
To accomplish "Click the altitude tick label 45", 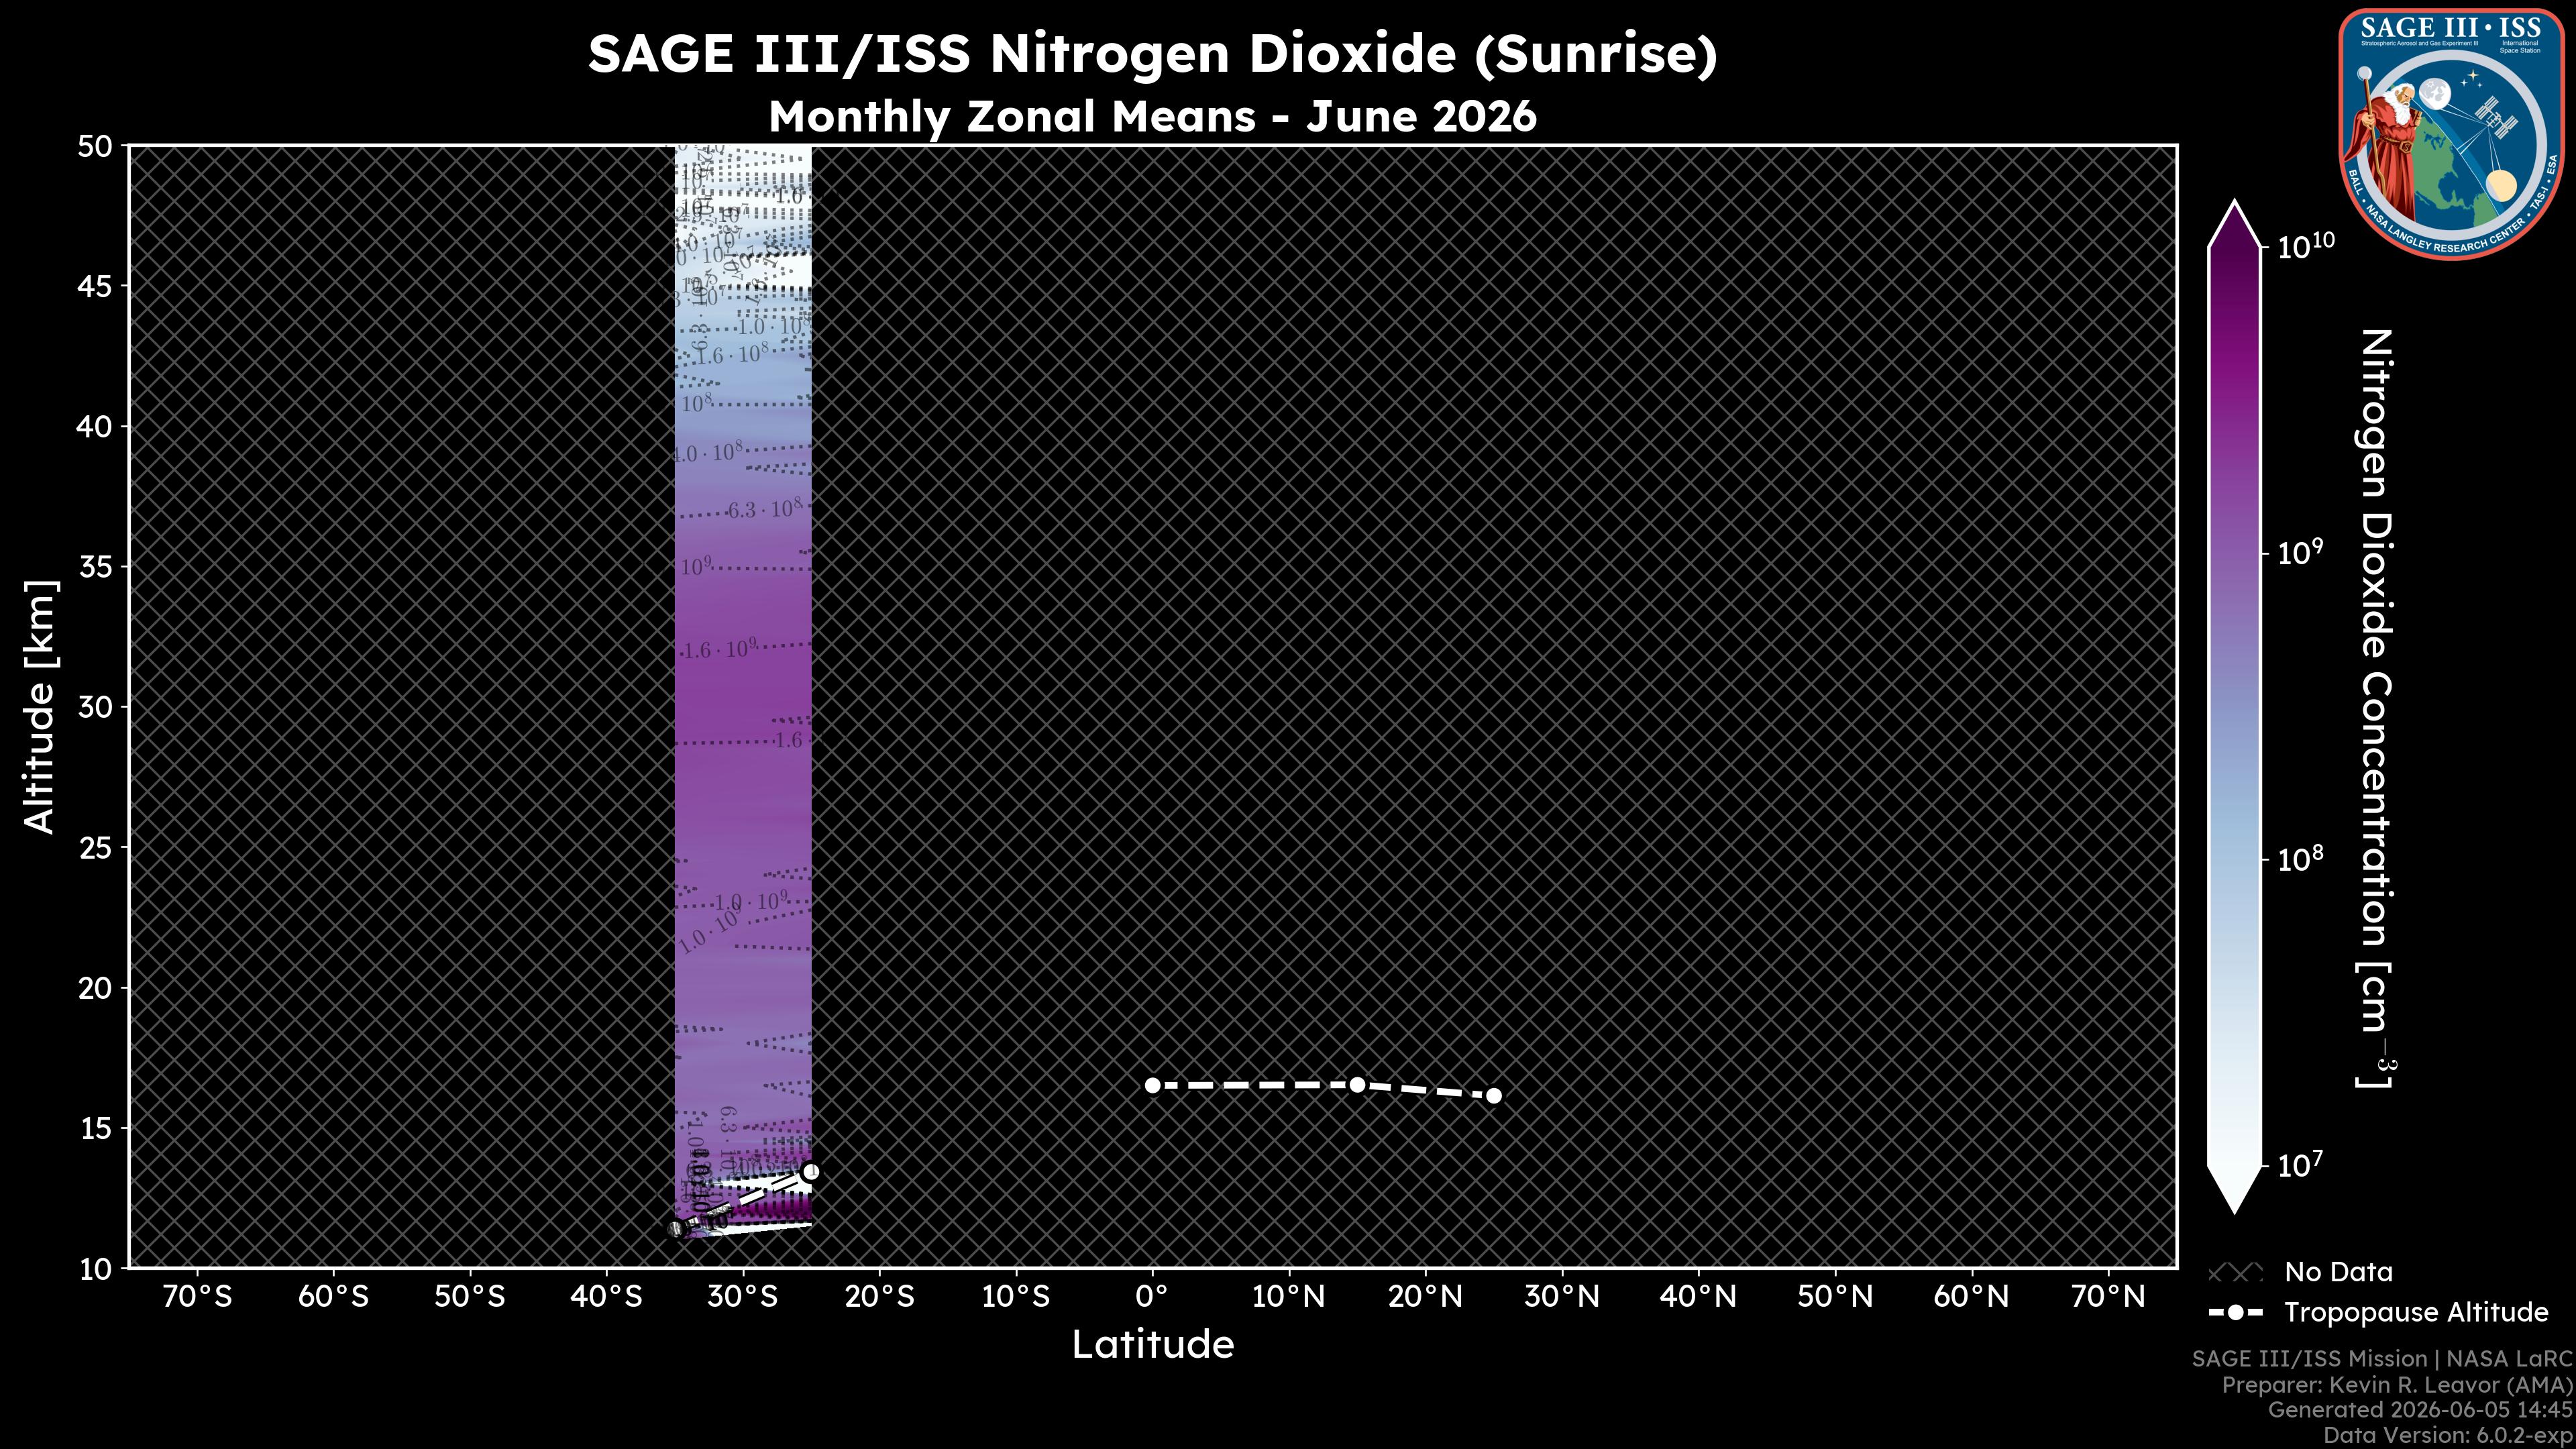I will [95, 287].
